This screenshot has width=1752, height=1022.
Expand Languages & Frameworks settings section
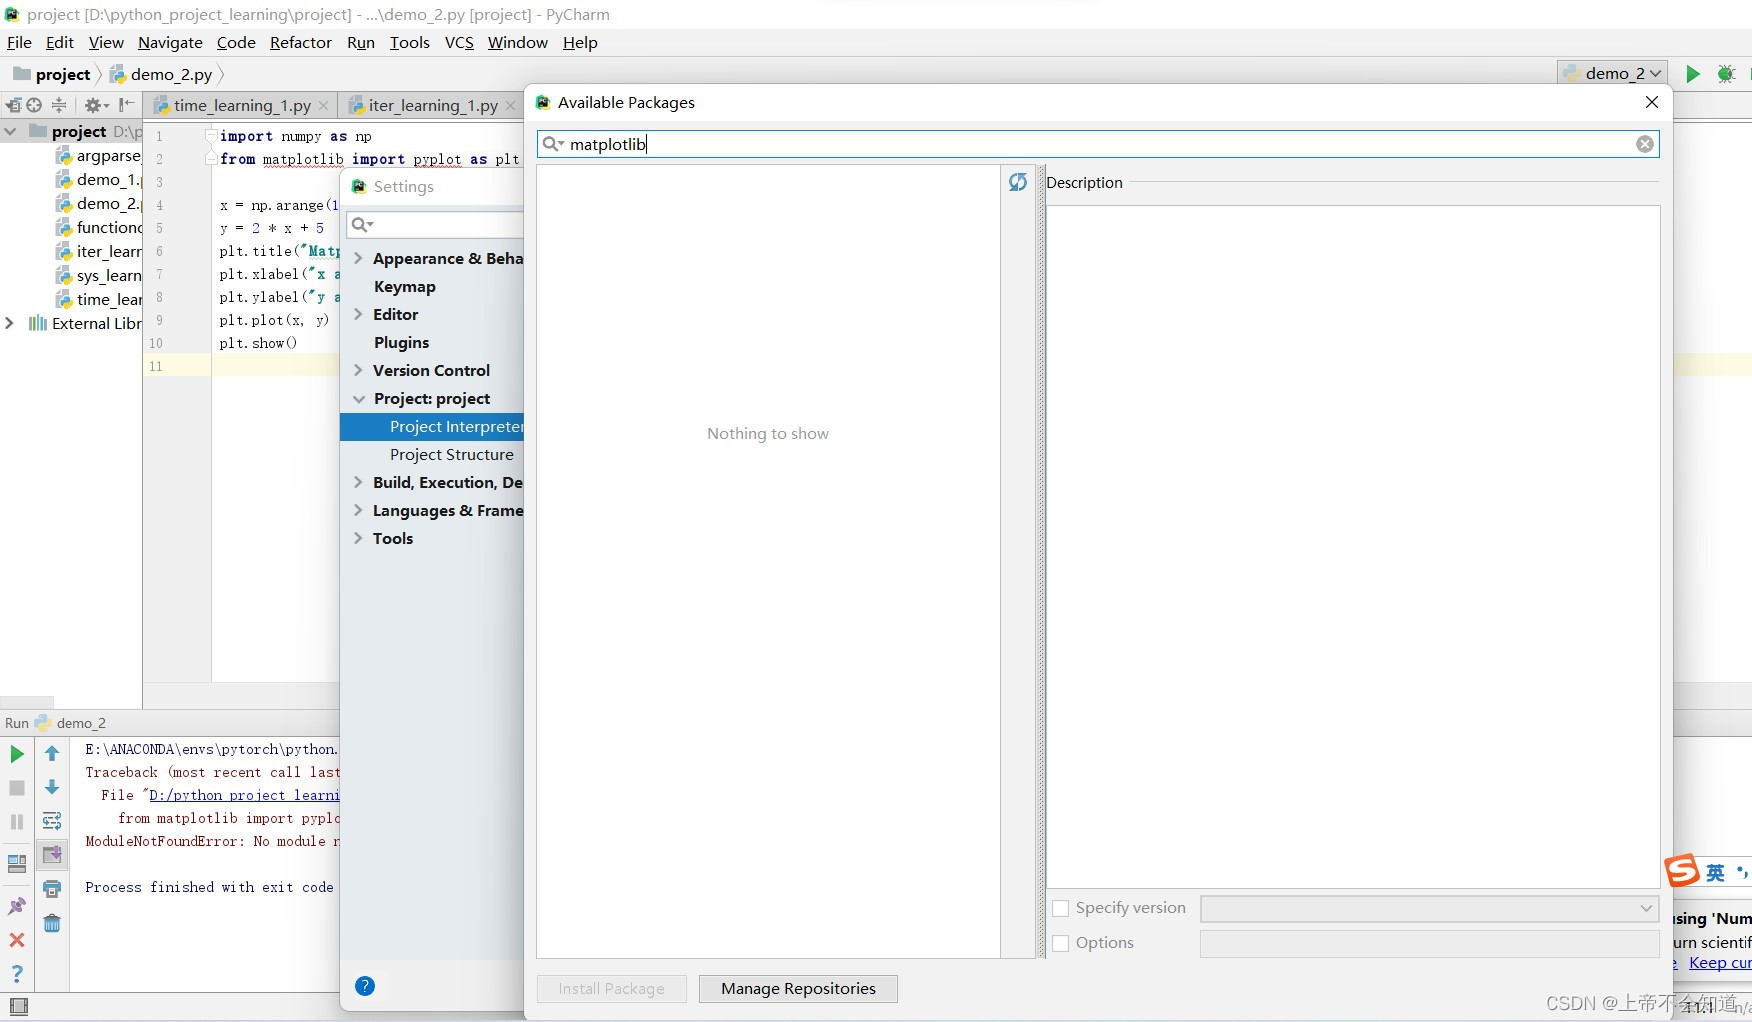(x=358, y=510)
